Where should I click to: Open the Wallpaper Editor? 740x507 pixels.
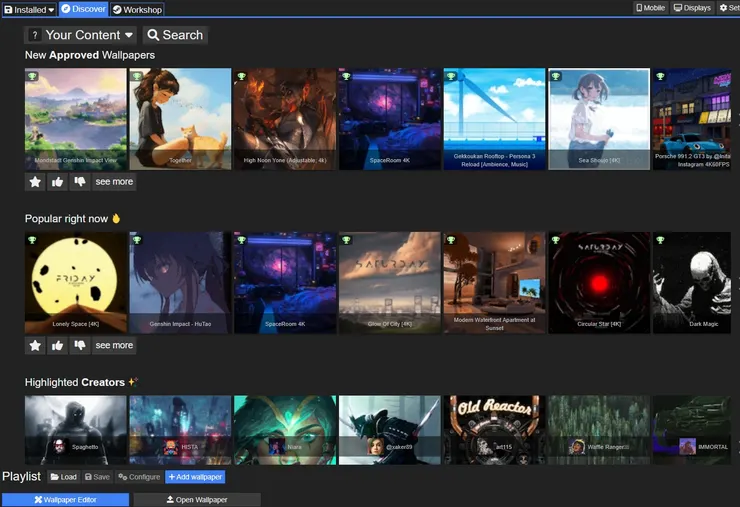pyautogui.click(x=65, y=500)
